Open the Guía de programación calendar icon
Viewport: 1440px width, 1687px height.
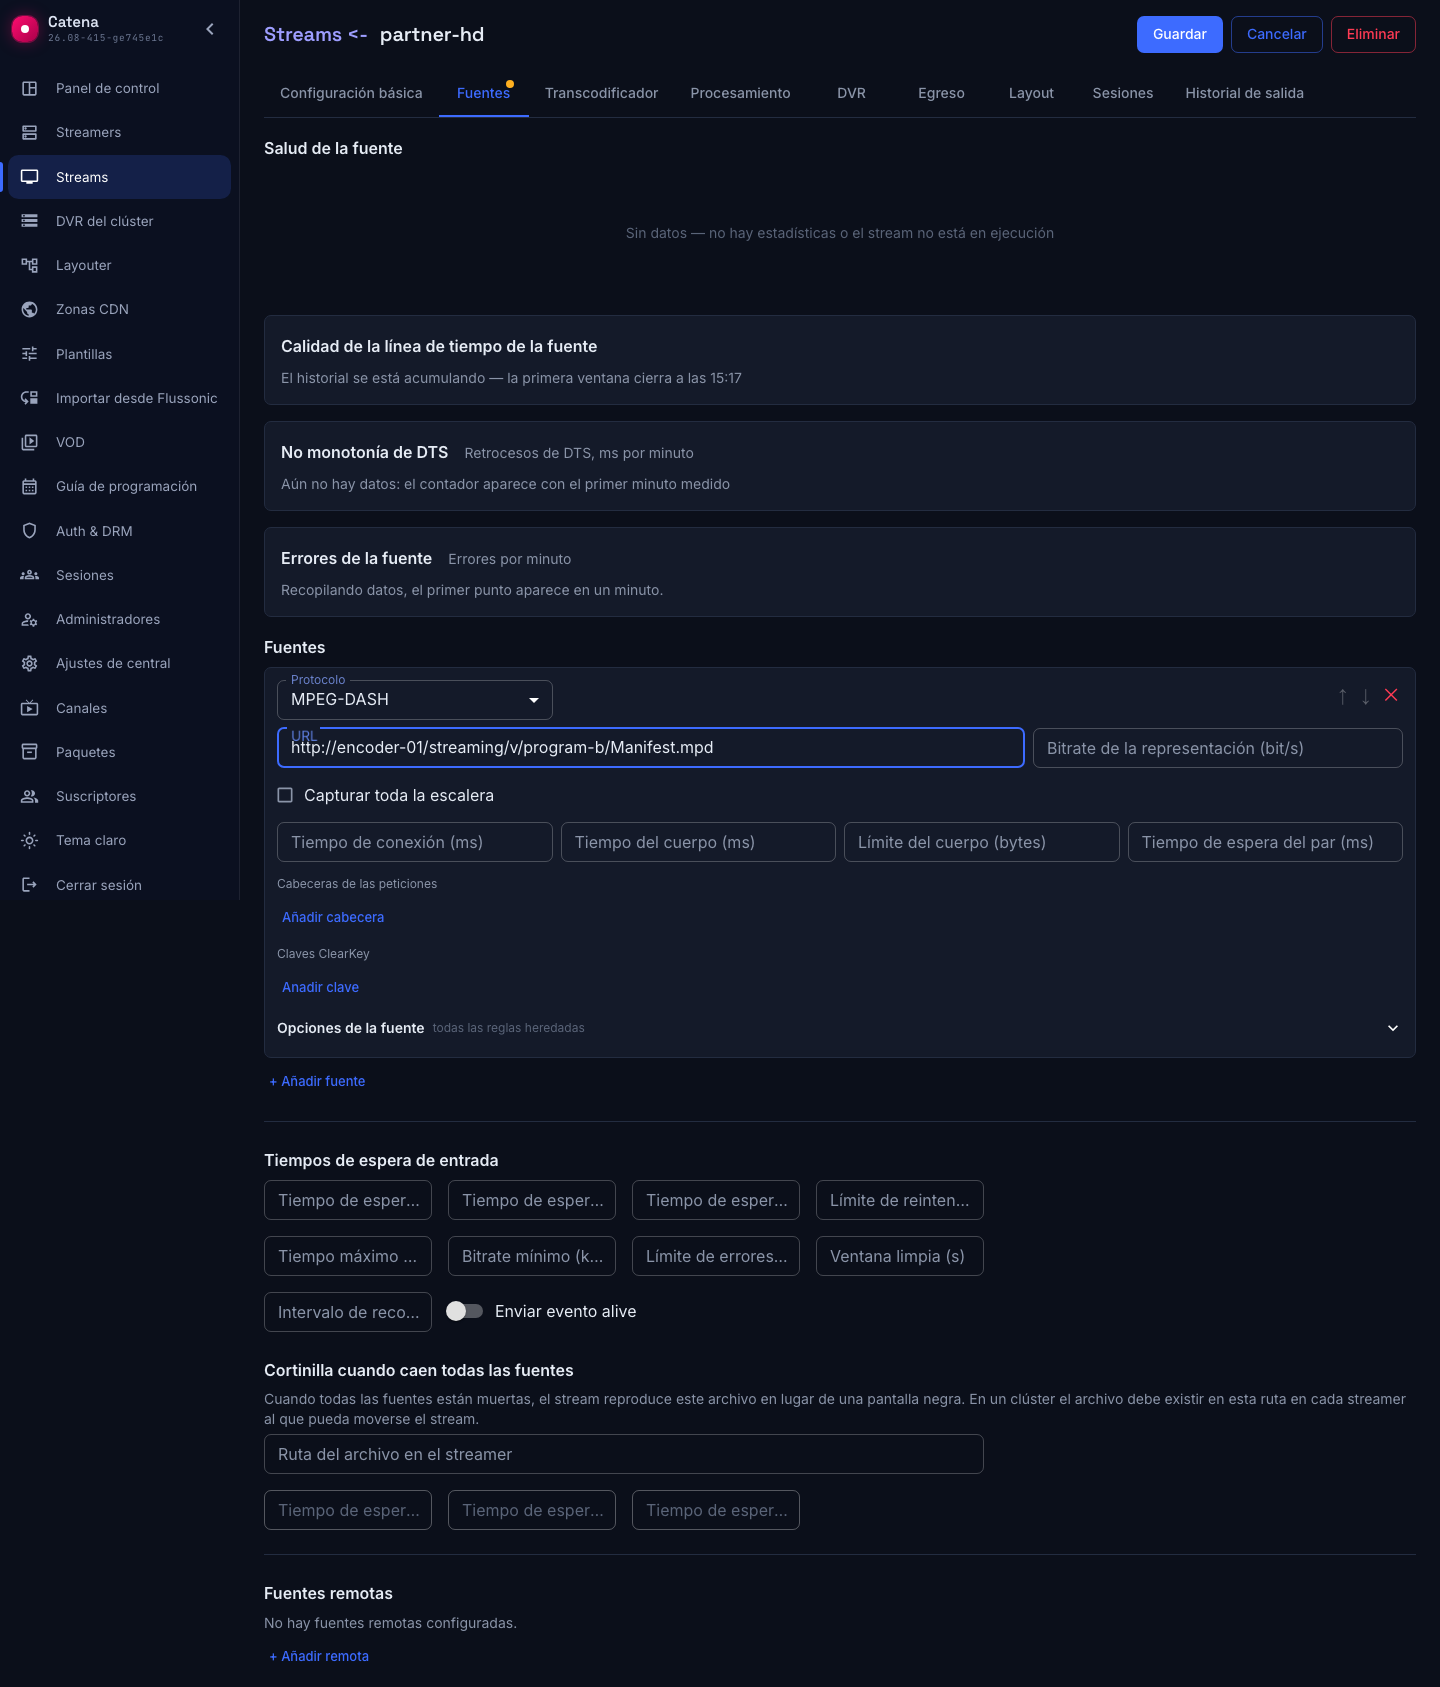(30, 486)
